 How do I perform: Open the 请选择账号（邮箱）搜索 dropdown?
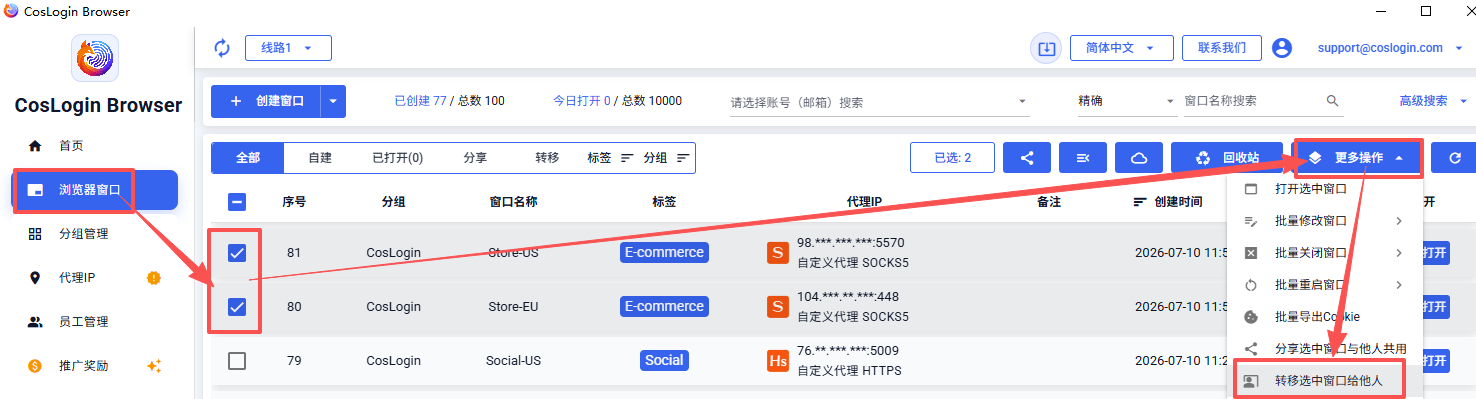tap(879, 102)
